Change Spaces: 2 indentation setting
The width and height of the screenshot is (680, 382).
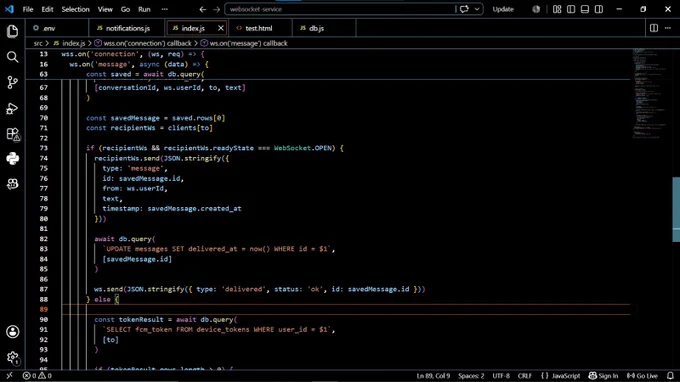pyautogui.click(x=471, y=376)
